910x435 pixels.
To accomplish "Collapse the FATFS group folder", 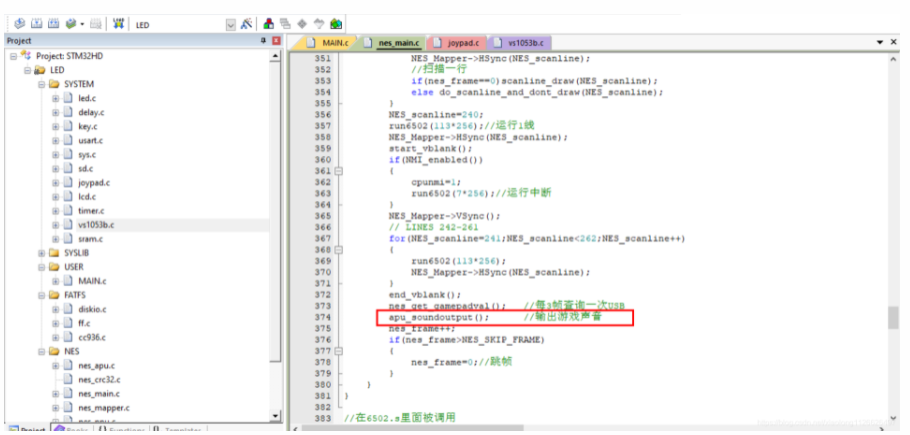I will click(42, 295).
